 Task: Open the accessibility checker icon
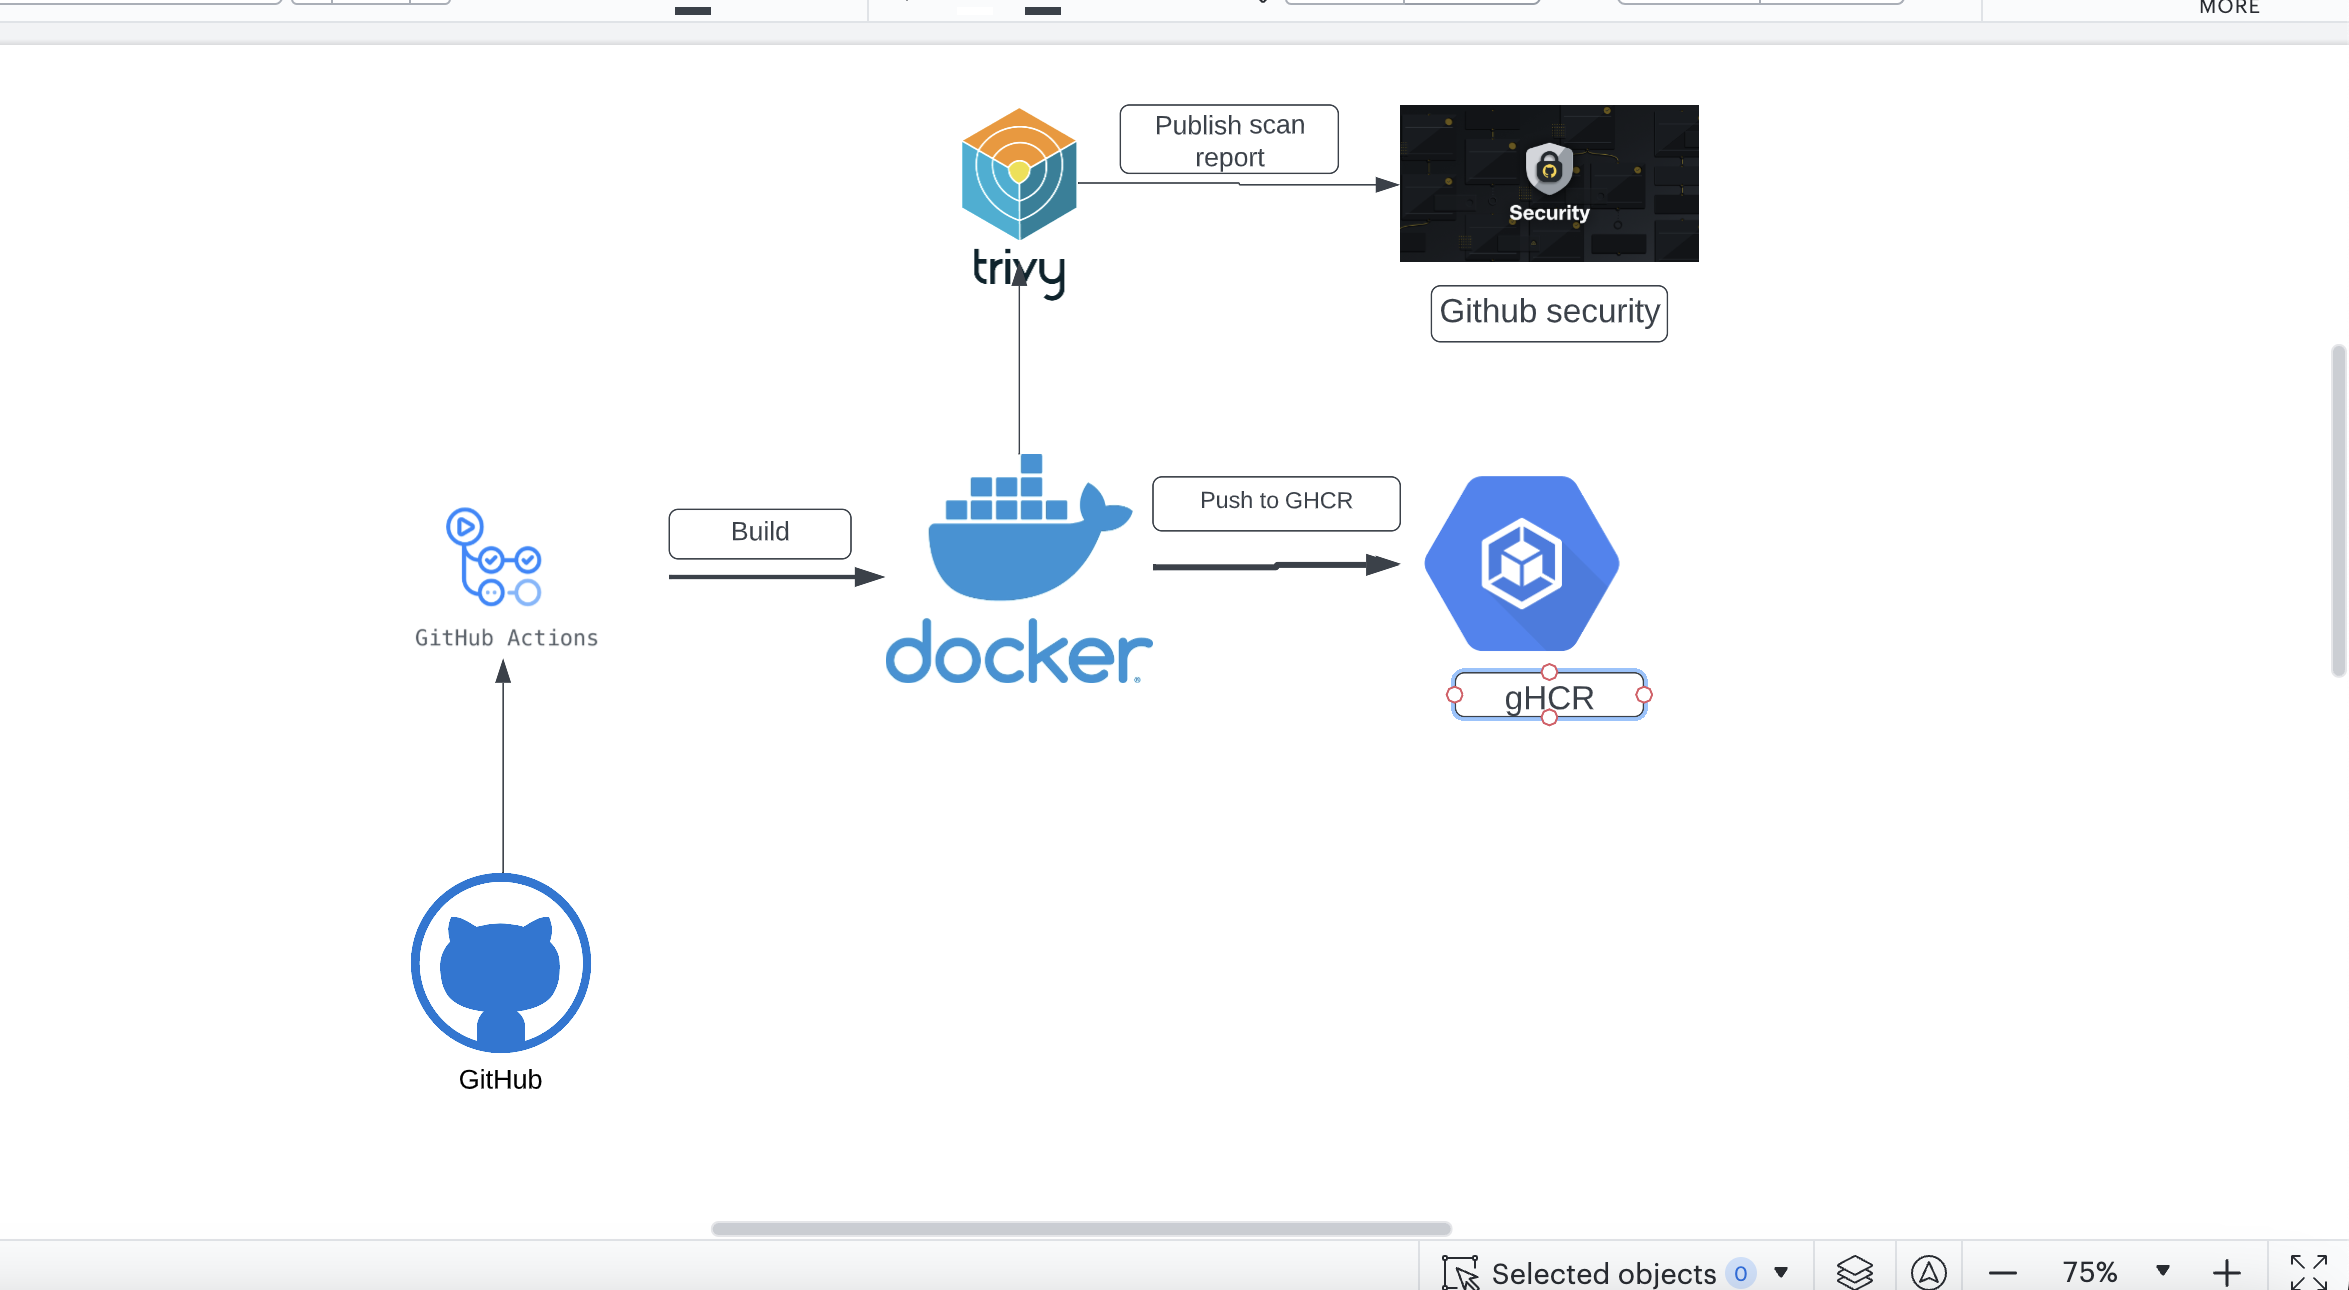(1928, 1272)
